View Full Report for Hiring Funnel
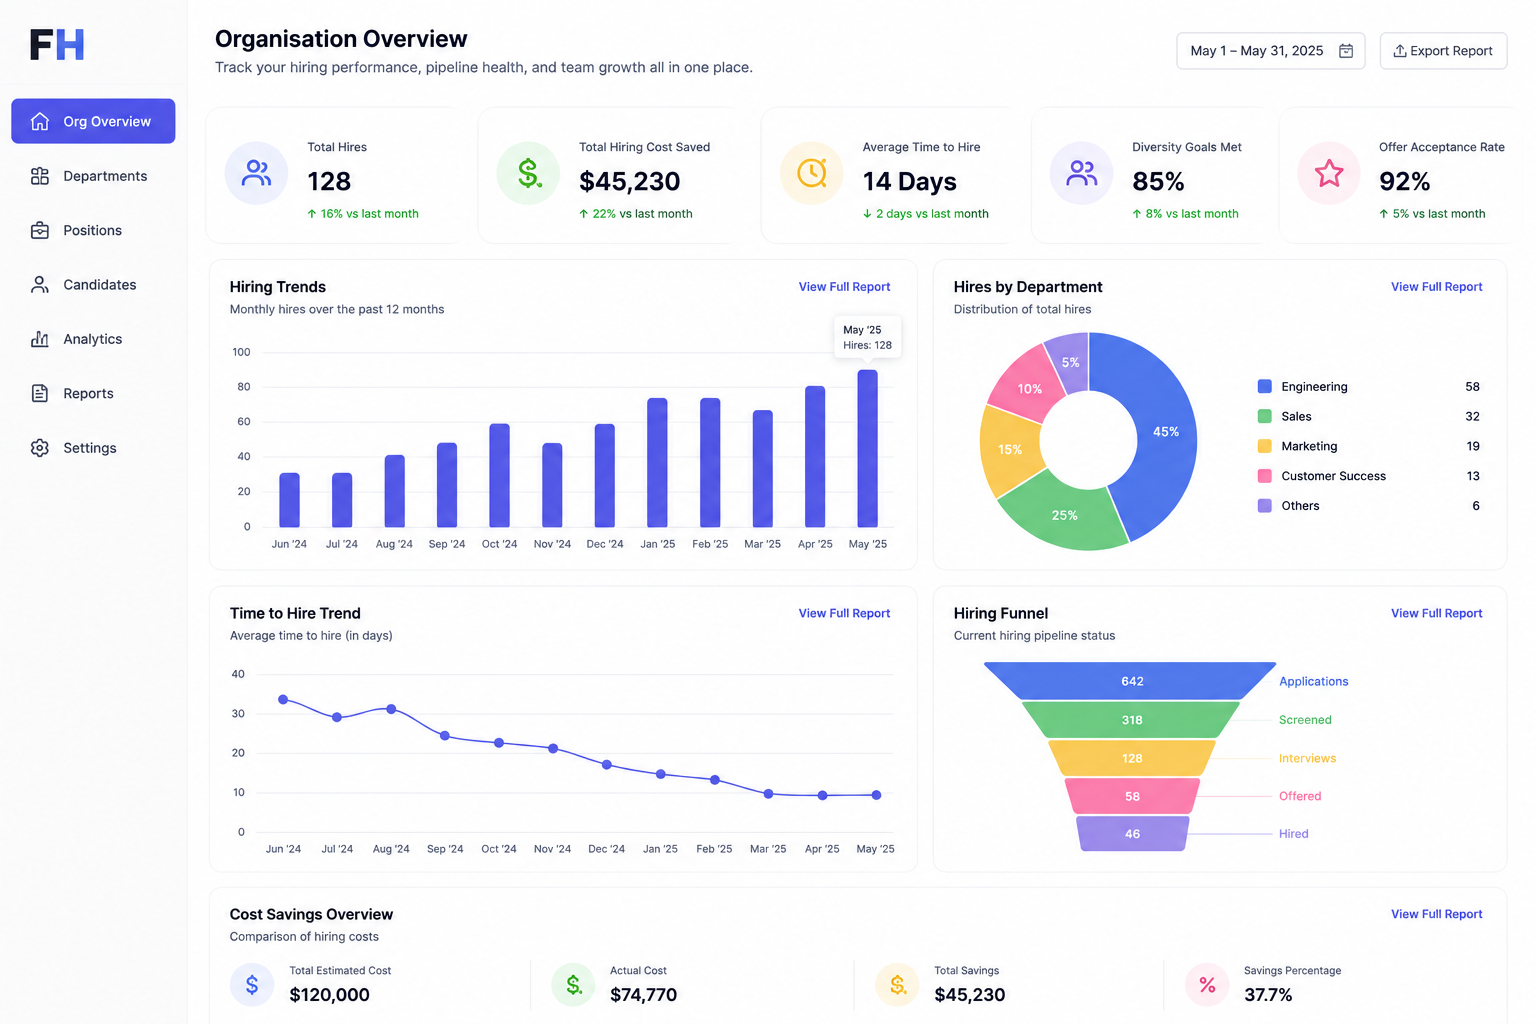 [1436, 614]
